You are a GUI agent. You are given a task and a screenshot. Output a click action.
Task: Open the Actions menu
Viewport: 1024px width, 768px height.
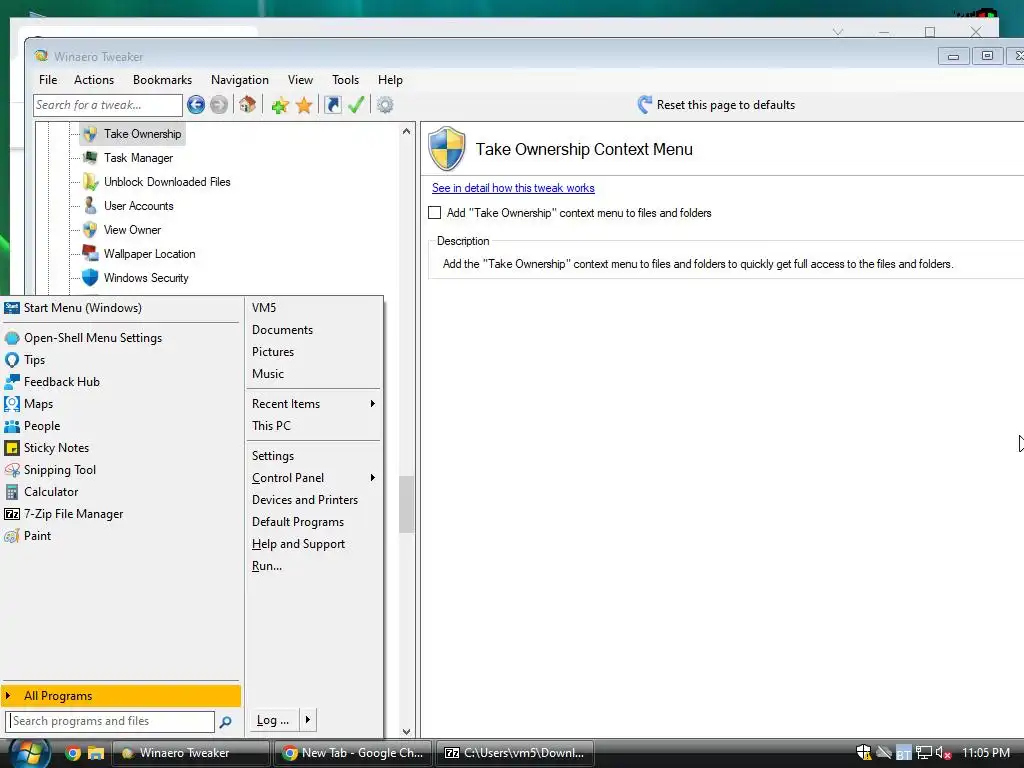coord(94,80)
